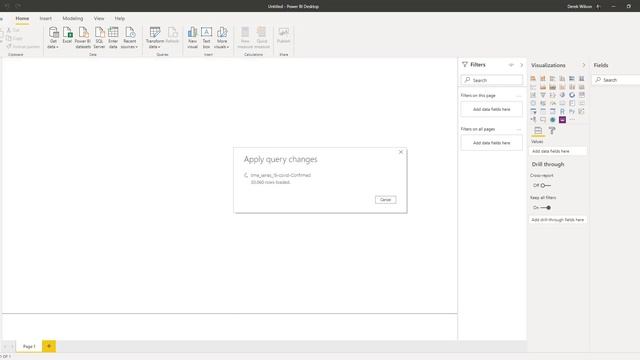
Task: Select the R script visual
Action: 562,111
